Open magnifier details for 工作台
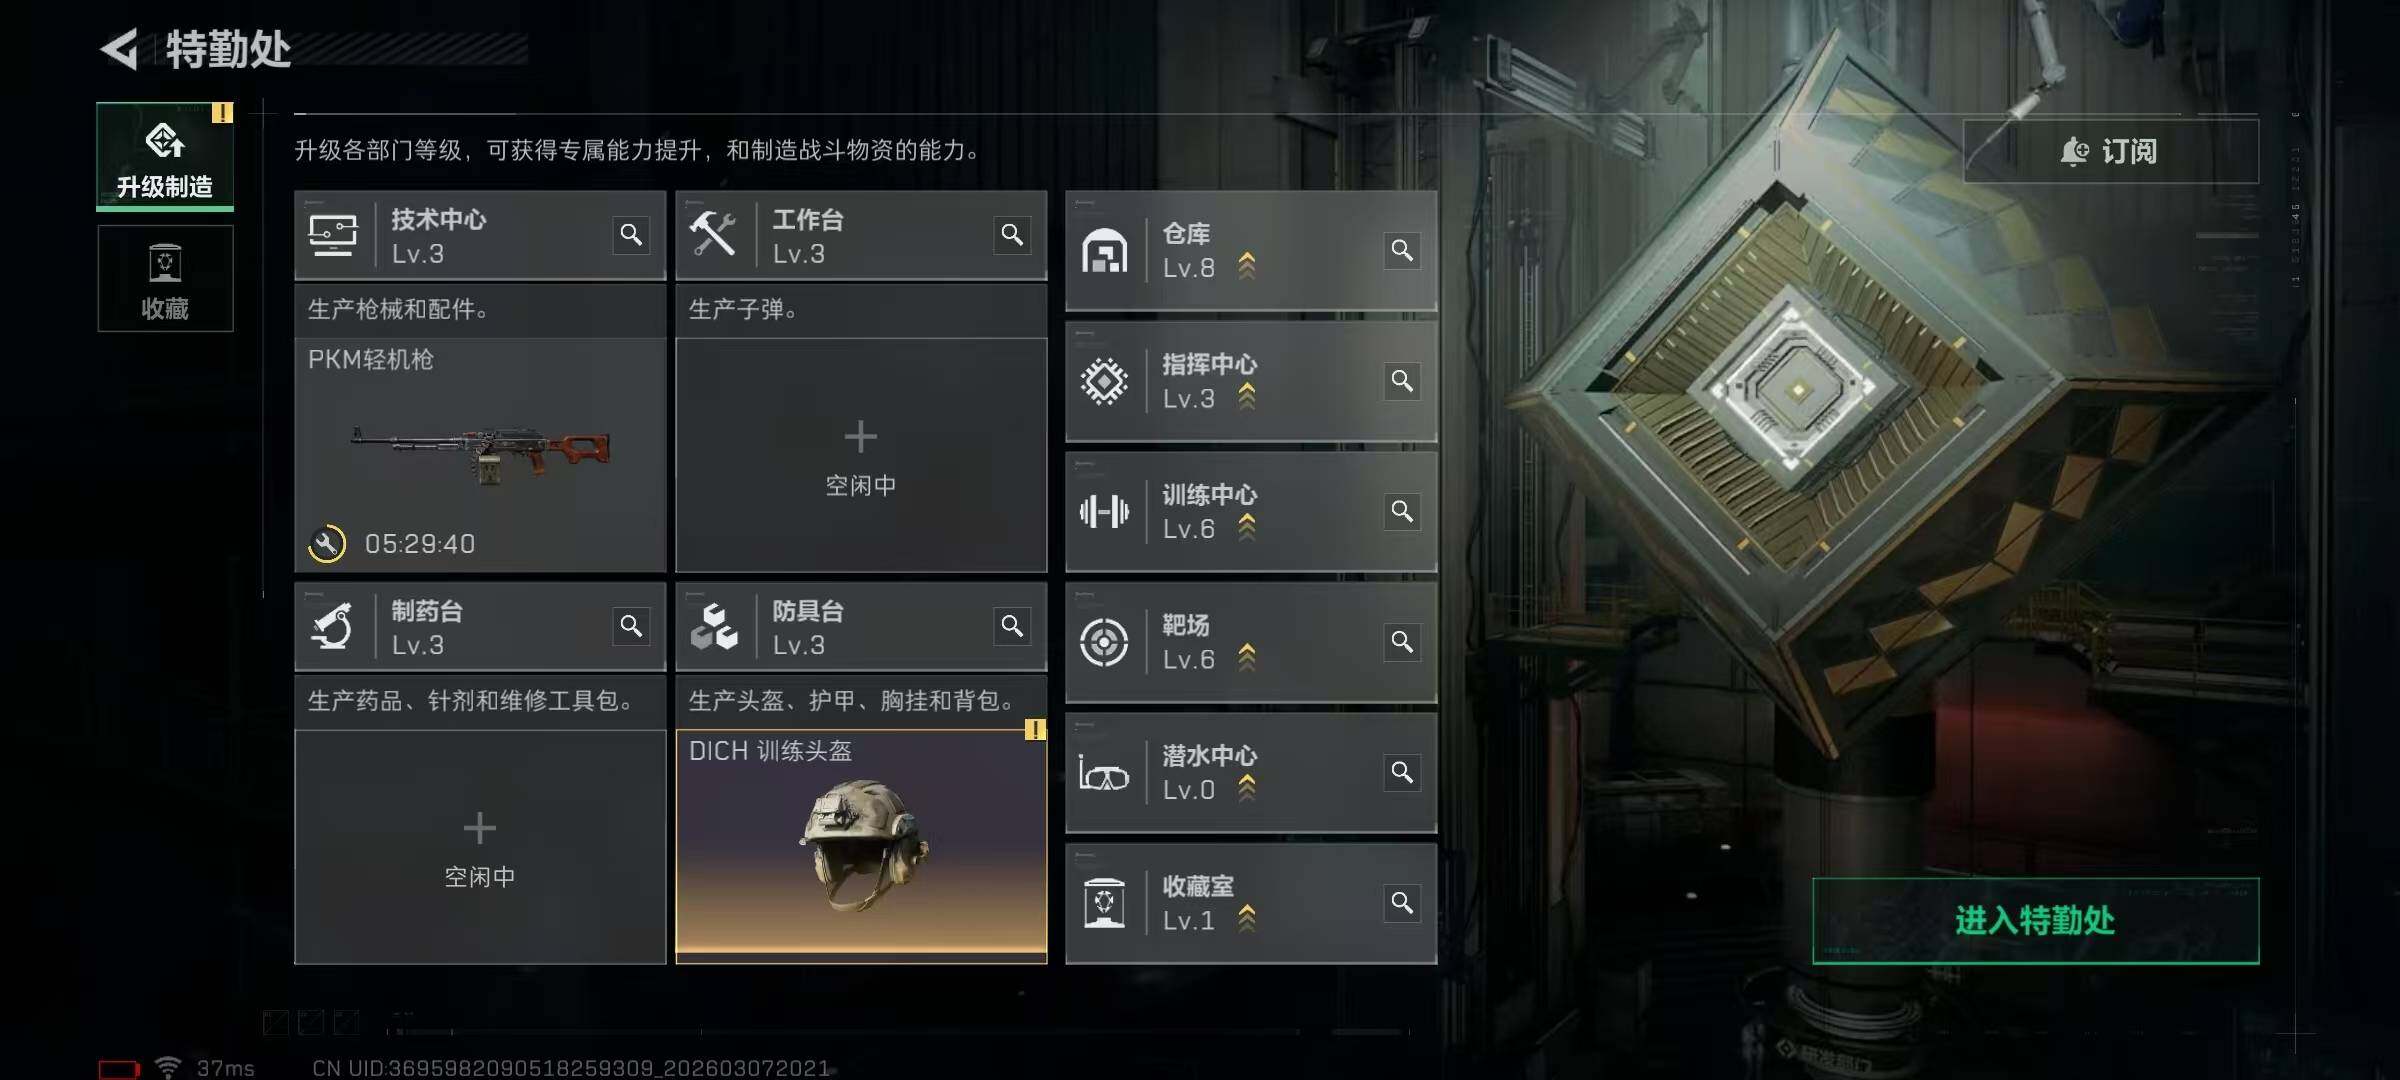This screenshot has width=2400, height=1080. pos(1012,235)
